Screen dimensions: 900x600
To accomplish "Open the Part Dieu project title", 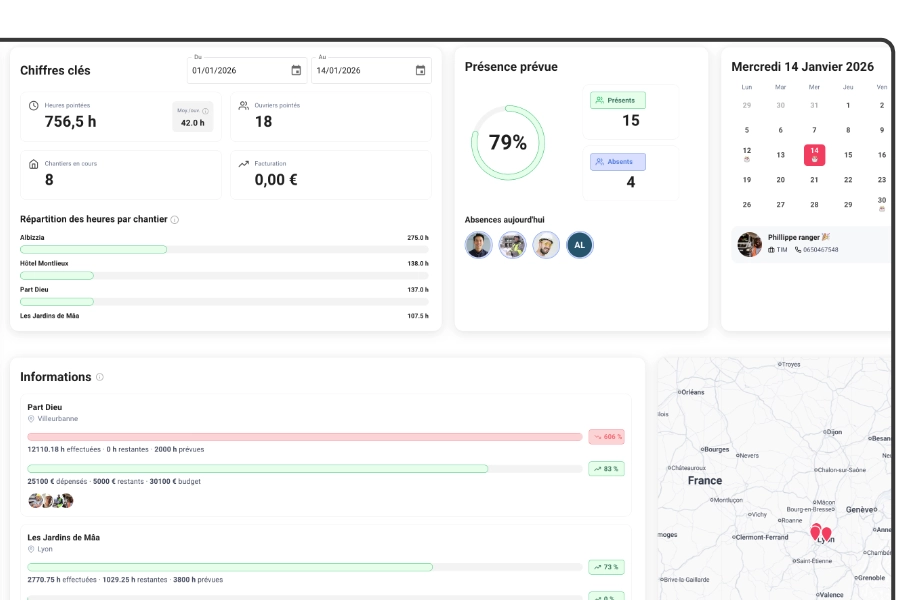I will coord(45,407).
